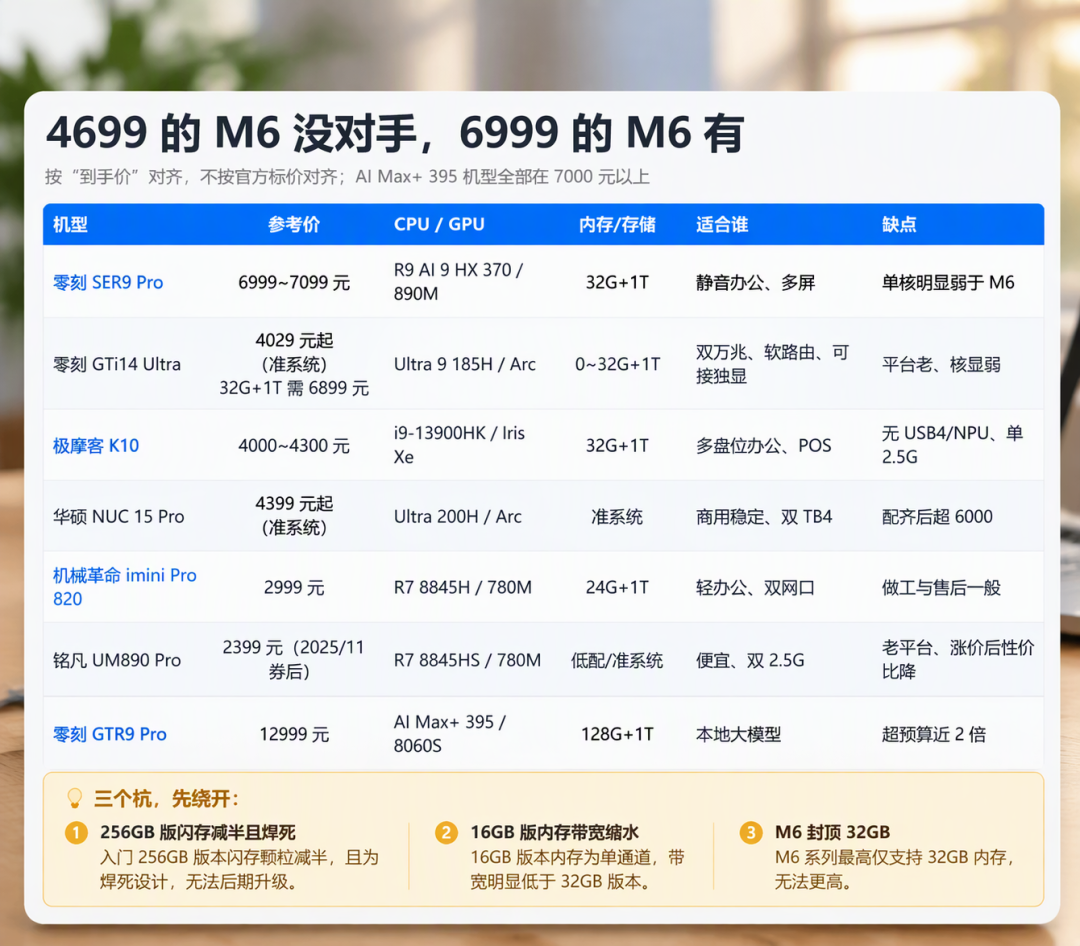Select the R9 AI 9 HX 370 / 890M cell

click(459, 282)
